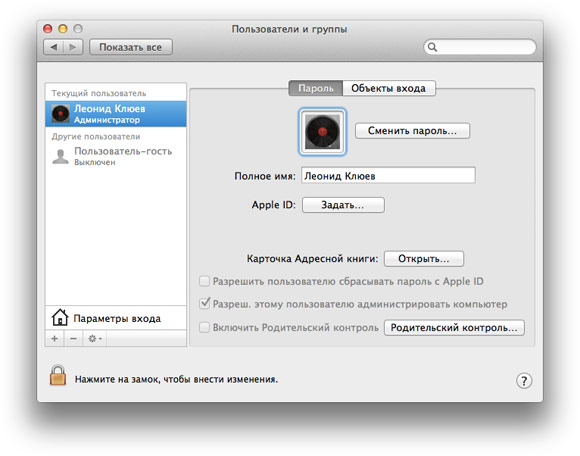Viewport: 580px width, 456px height.
Task: Open help with the question mark button
Action: point(524,381)
